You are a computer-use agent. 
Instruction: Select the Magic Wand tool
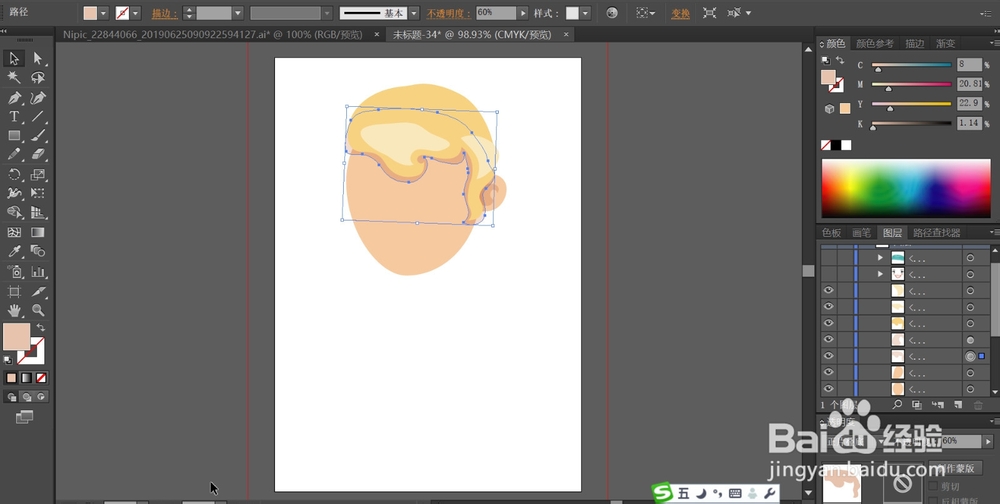click(14, 78)
